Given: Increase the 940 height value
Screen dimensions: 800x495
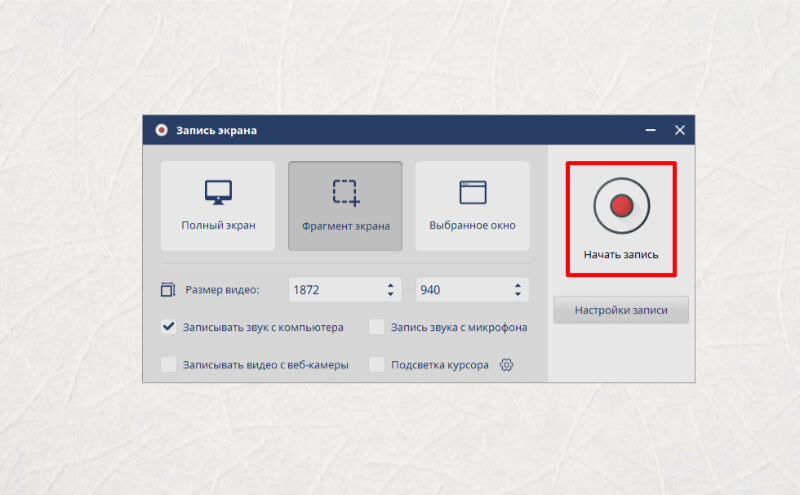Looking at the screenshot, I should [x=518, y=285].
